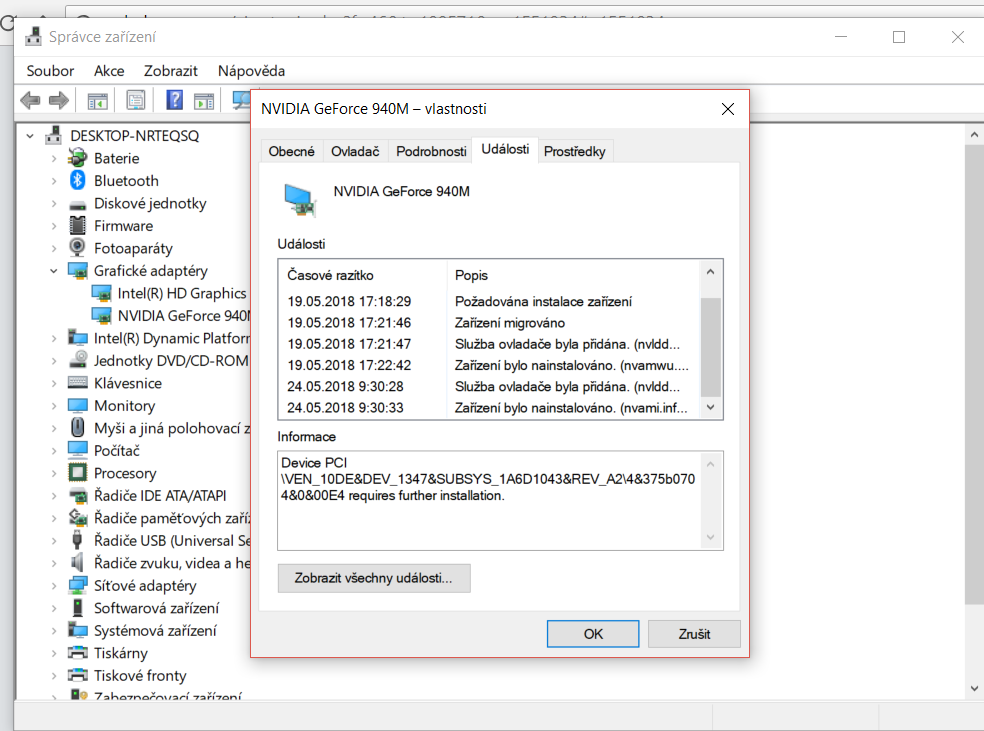Click the Zrušit button
The height and width of the screenshot is (731, 984).
694,634
